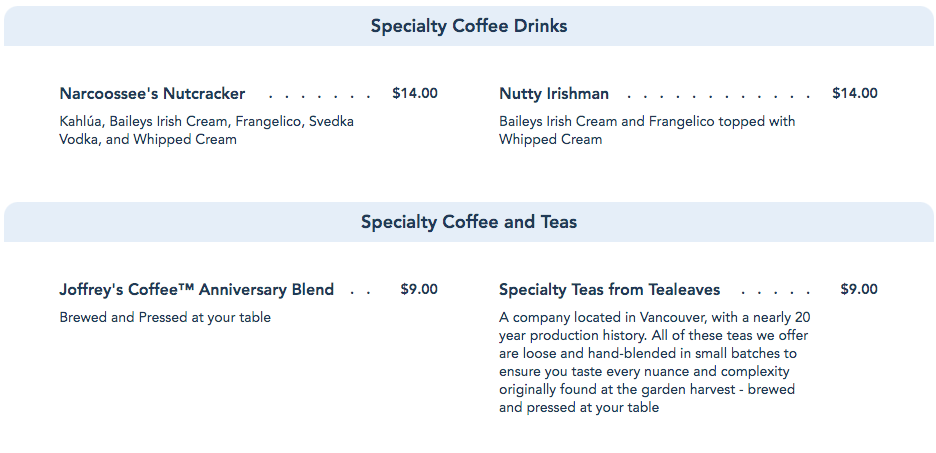Click the $14.00 price for Narcoossee's Nutcracker
936x453 pixels.
[414, 94]
